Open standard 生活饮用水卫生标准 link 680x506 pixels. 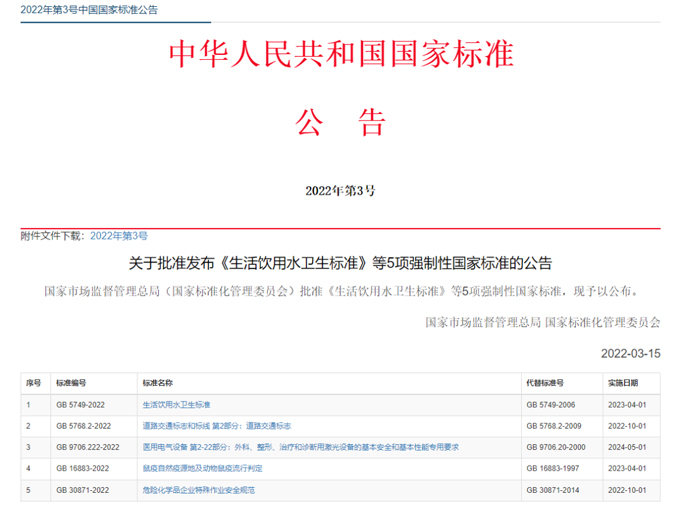(x=176, y=404)
